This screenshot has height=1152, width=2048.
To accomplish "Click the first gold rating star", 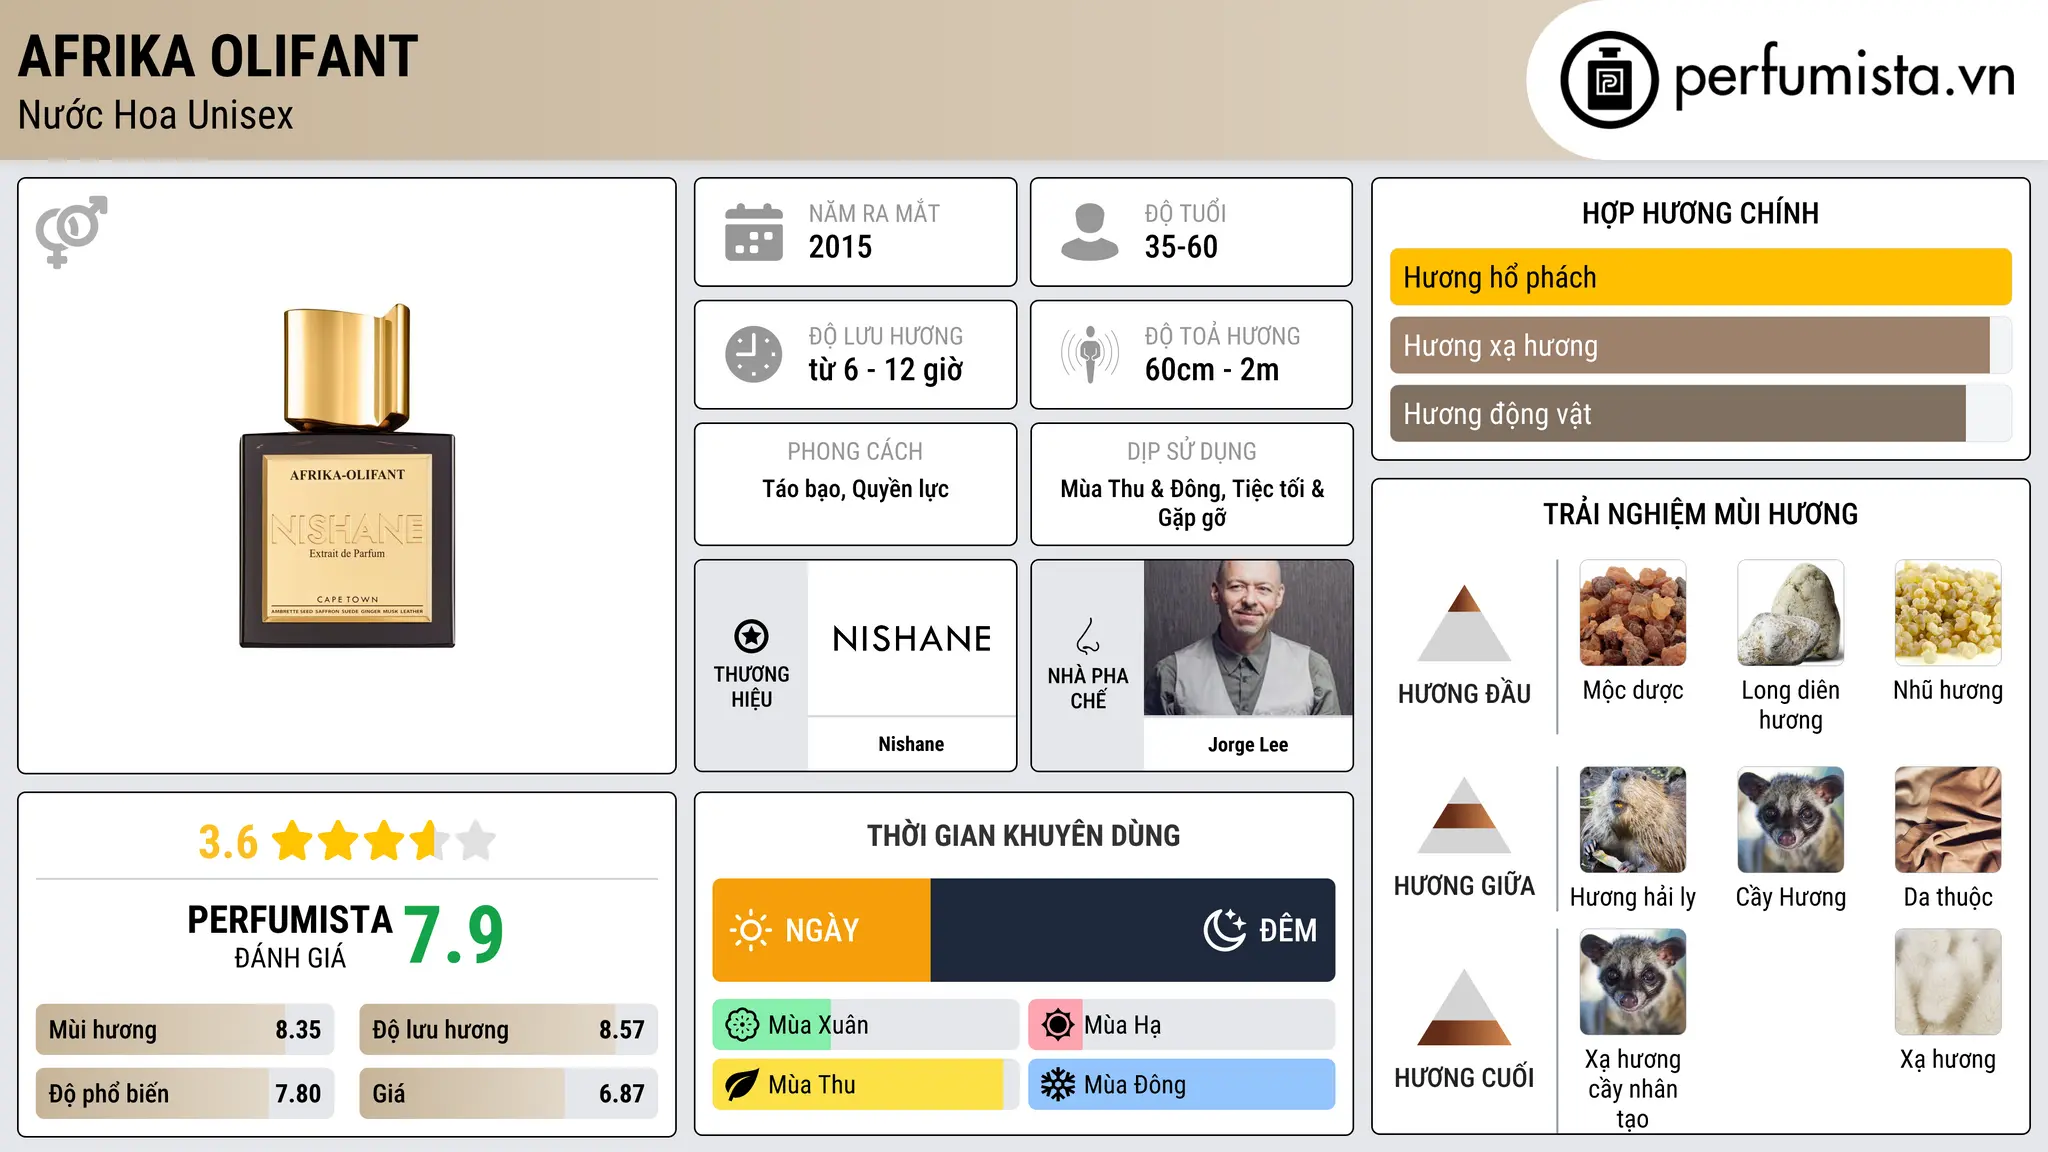I will click(x=293, y=840).
